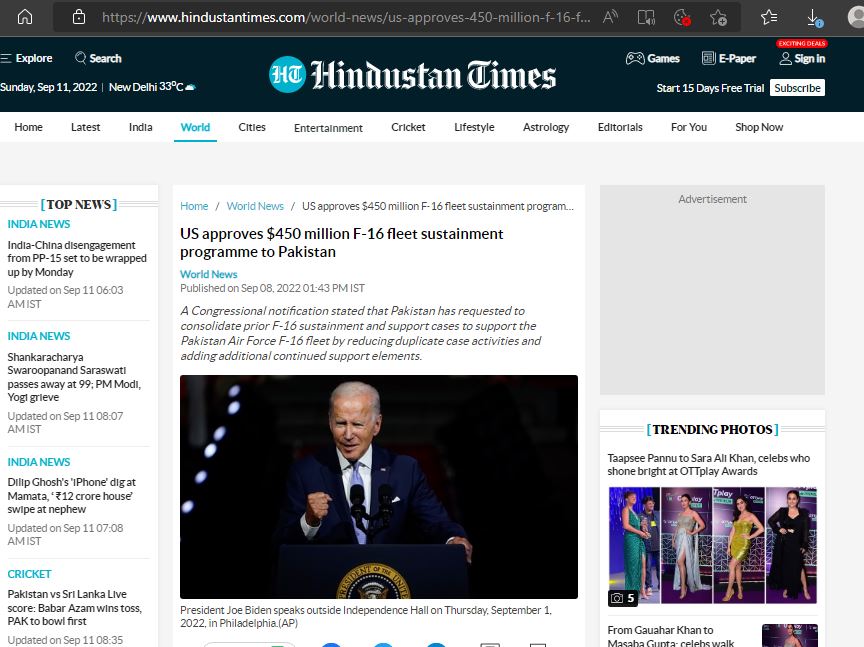This screenshot has height=647, width=864.
Task: Click INDIA NEWS label above India-China story
Action: pyautogui.click(x=39, y=224)
